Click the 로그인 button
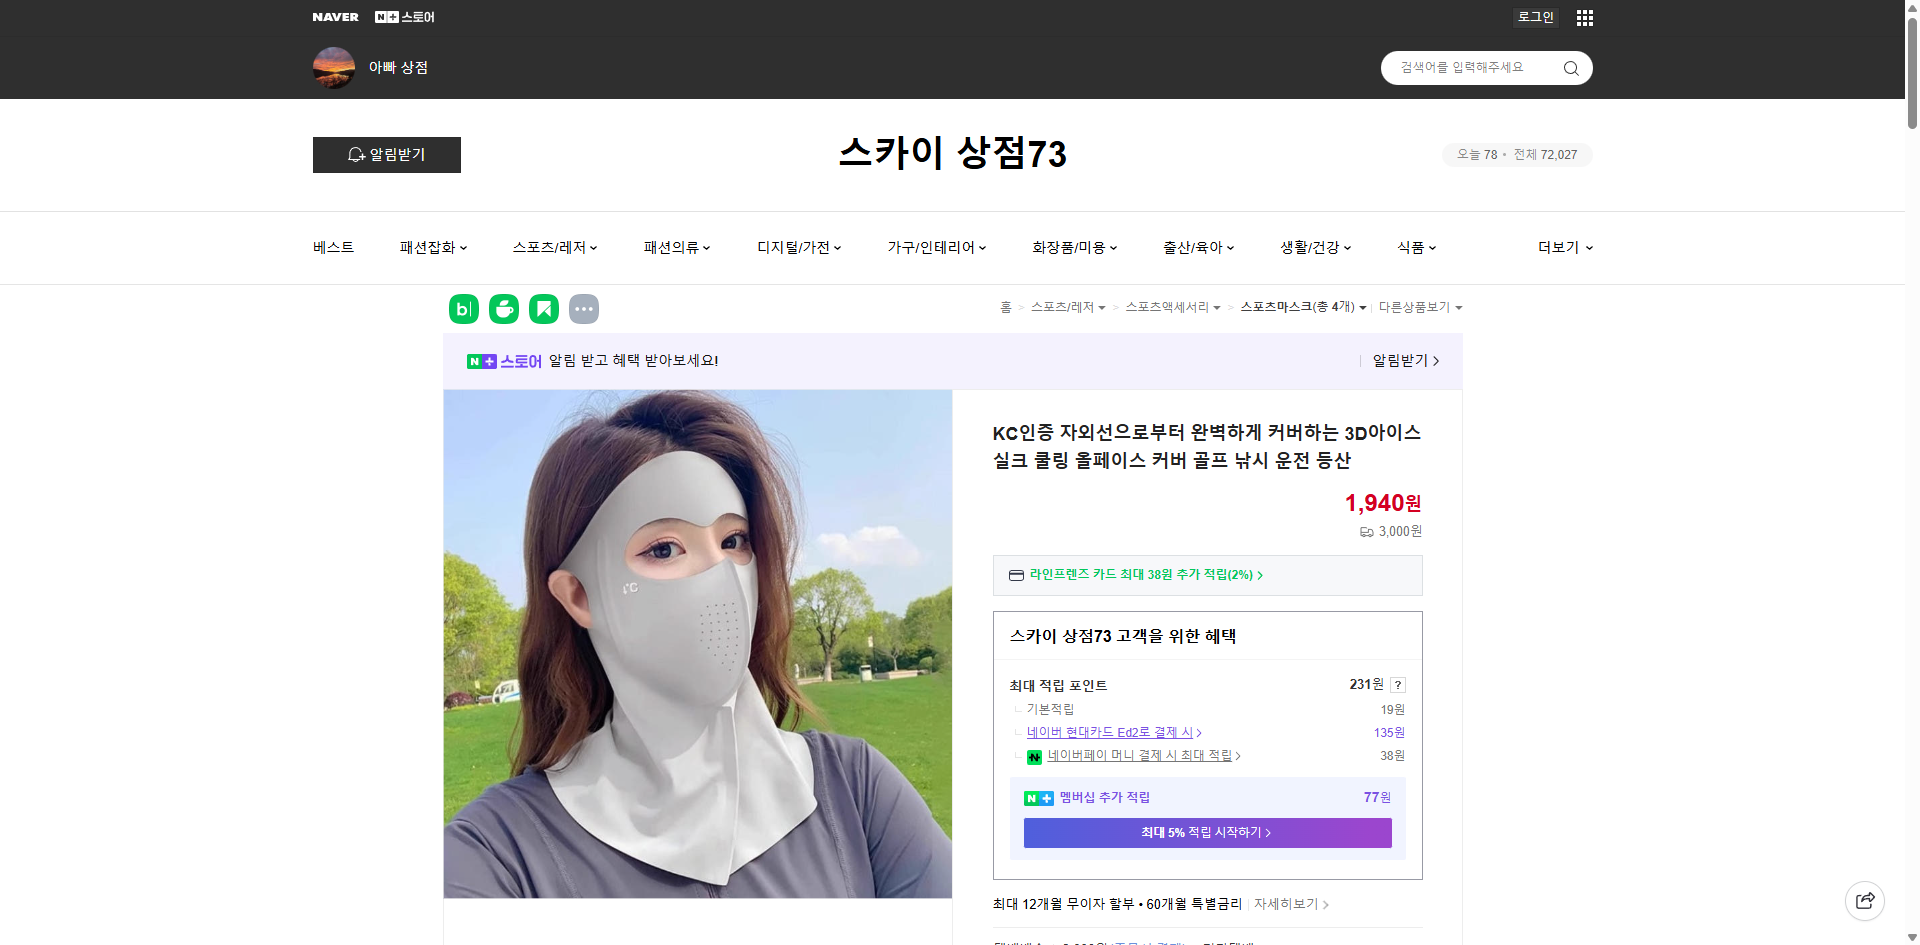This screenshot has height=945, width=1920. point(1535,17)
